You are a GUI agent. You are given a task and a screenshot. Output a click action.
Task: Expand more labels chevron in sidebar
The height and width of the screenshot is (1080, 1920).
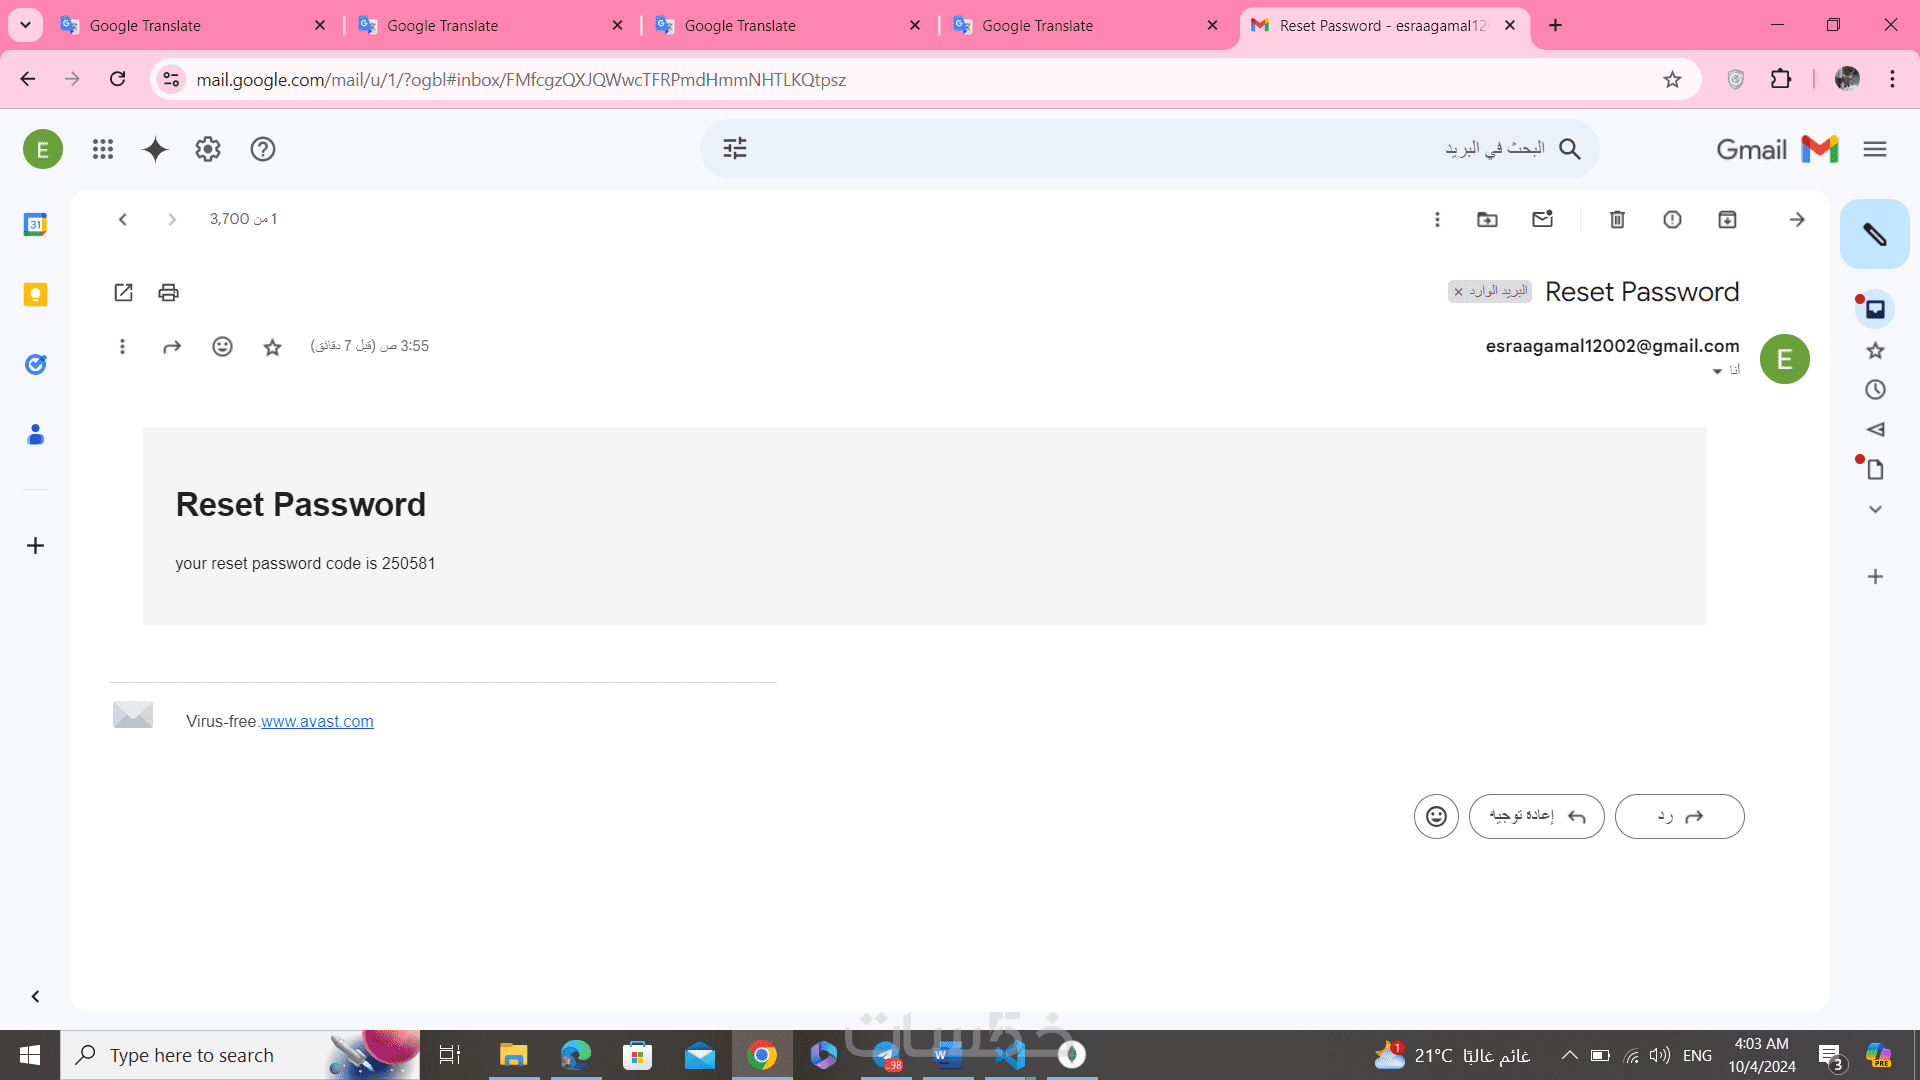point(1875,509)
